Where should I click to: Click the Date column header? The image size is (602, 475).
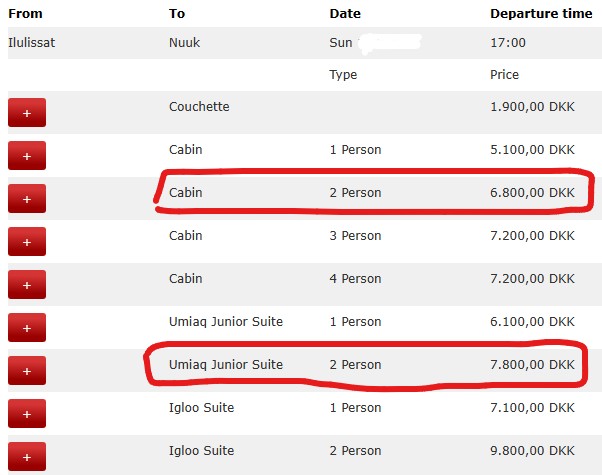[345, 14]
